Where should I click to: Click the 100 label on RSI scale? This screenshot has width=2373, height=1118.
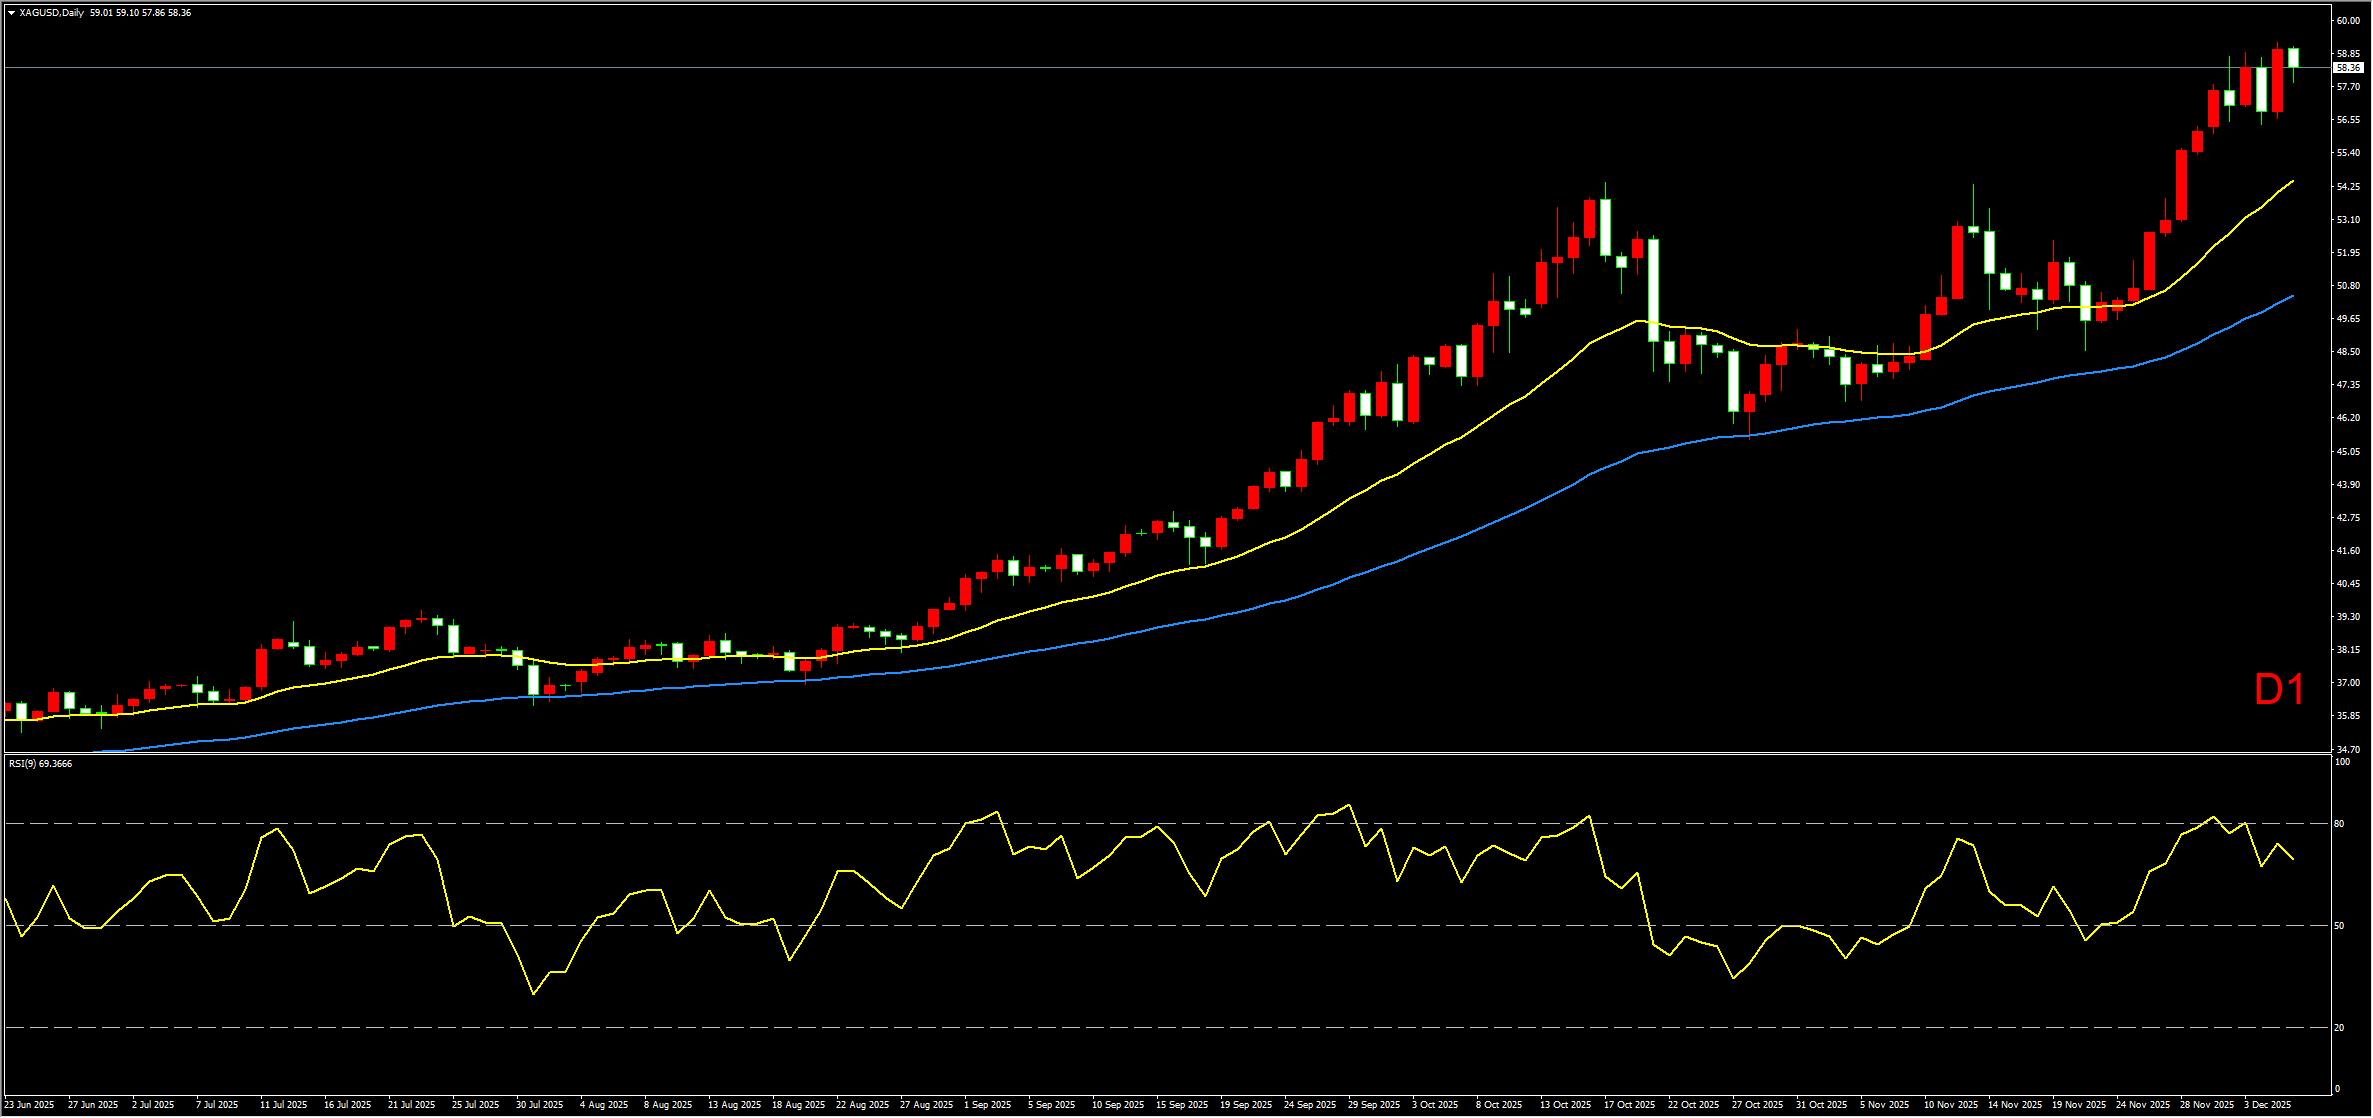click(x=2341, y=762)
